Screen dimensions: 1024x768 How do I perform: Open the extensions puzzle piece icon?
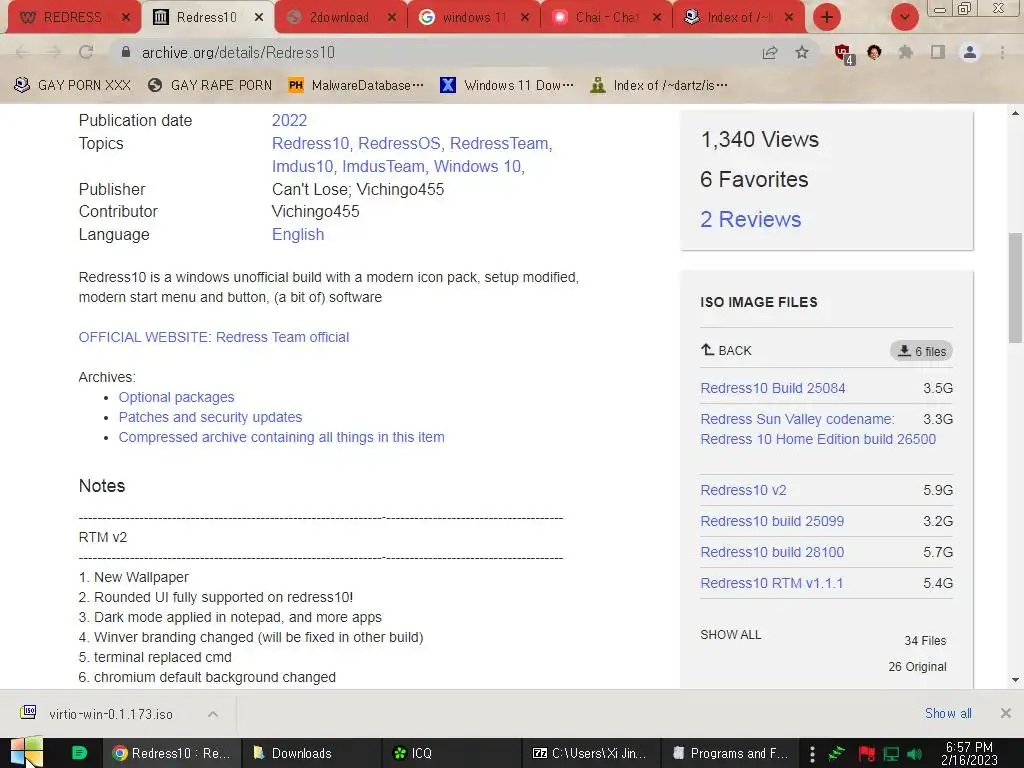[x=906, y=52]
